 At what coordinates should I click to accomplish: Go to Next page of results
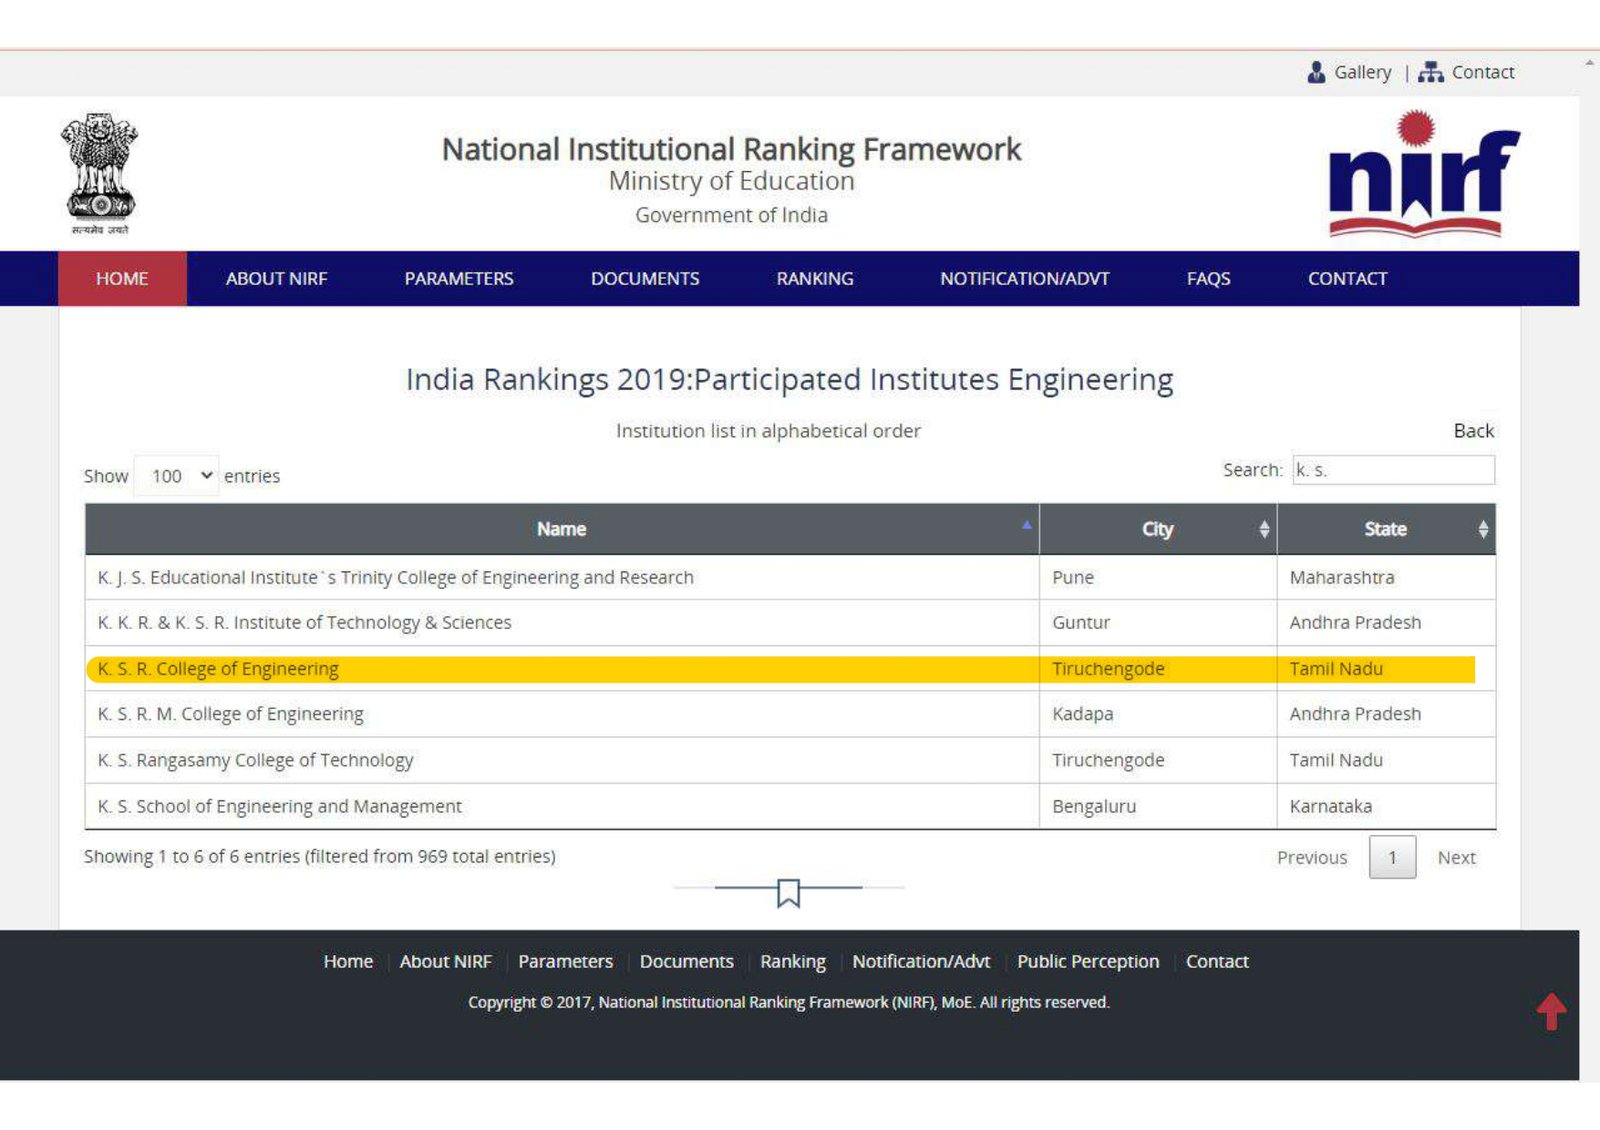point(1456,858)
